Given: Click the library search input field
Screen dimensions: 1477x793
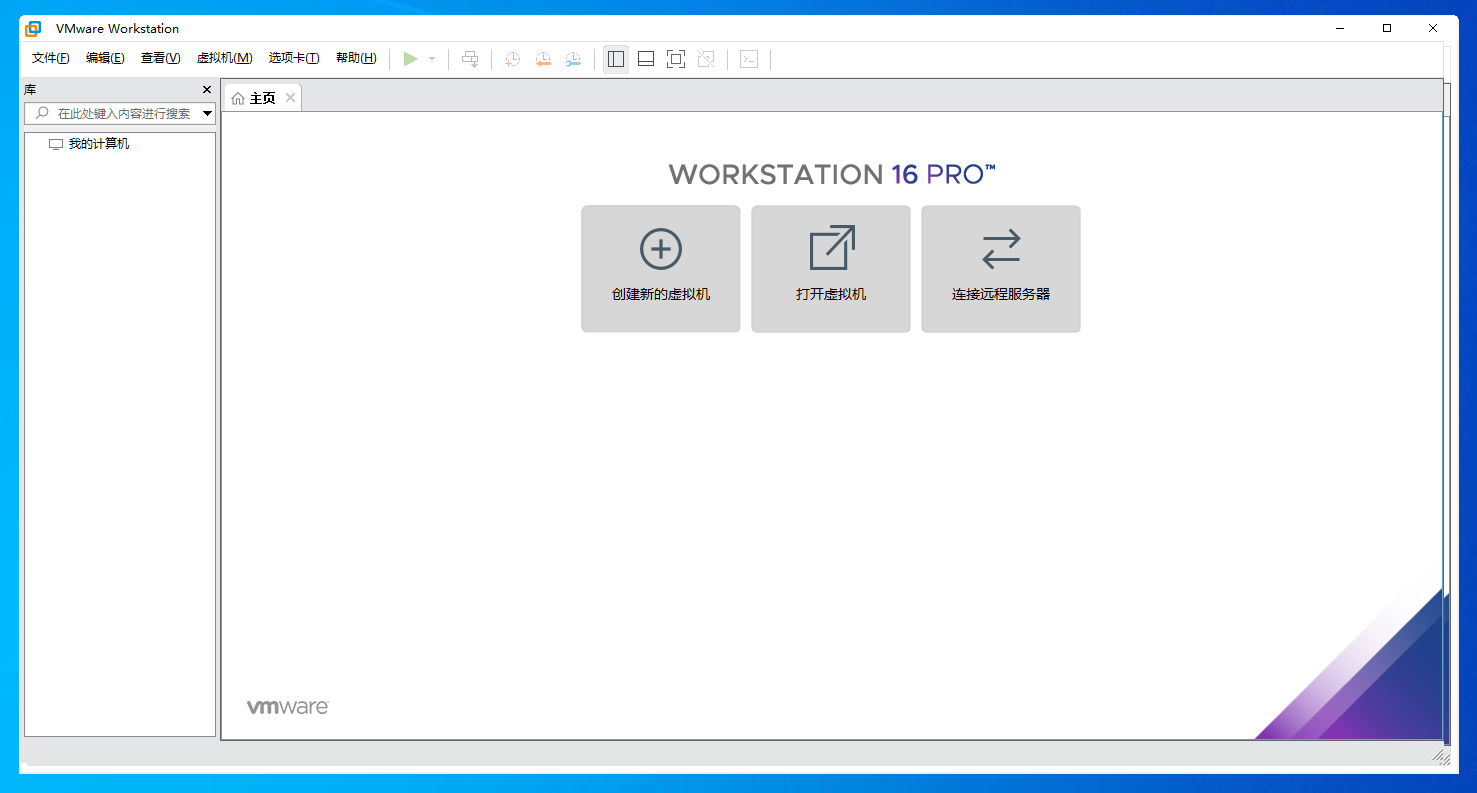Looking at the screenshot, I should 119,113.
